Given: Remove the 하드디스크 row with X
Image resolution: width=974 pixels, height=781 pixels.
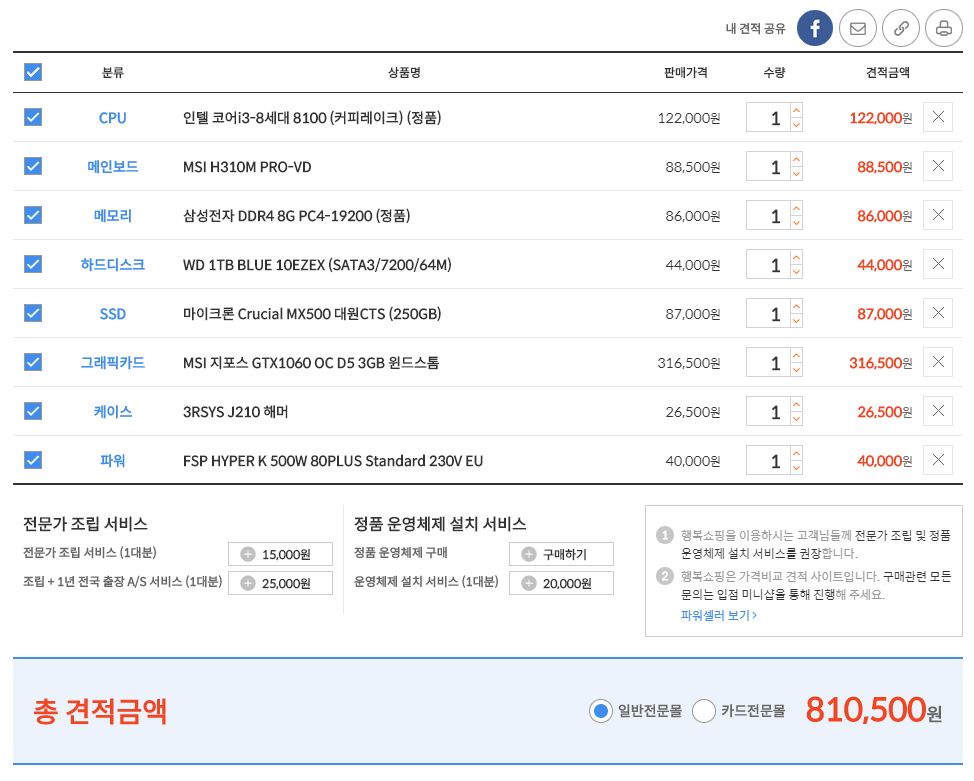Looking at the screenshot, I should coord(938,264).
